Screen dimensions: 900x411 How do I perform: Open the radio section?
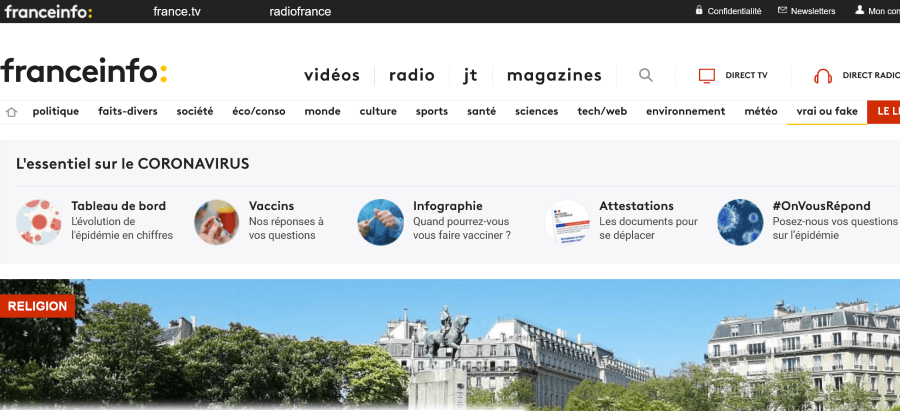click(x=412, y=75)
